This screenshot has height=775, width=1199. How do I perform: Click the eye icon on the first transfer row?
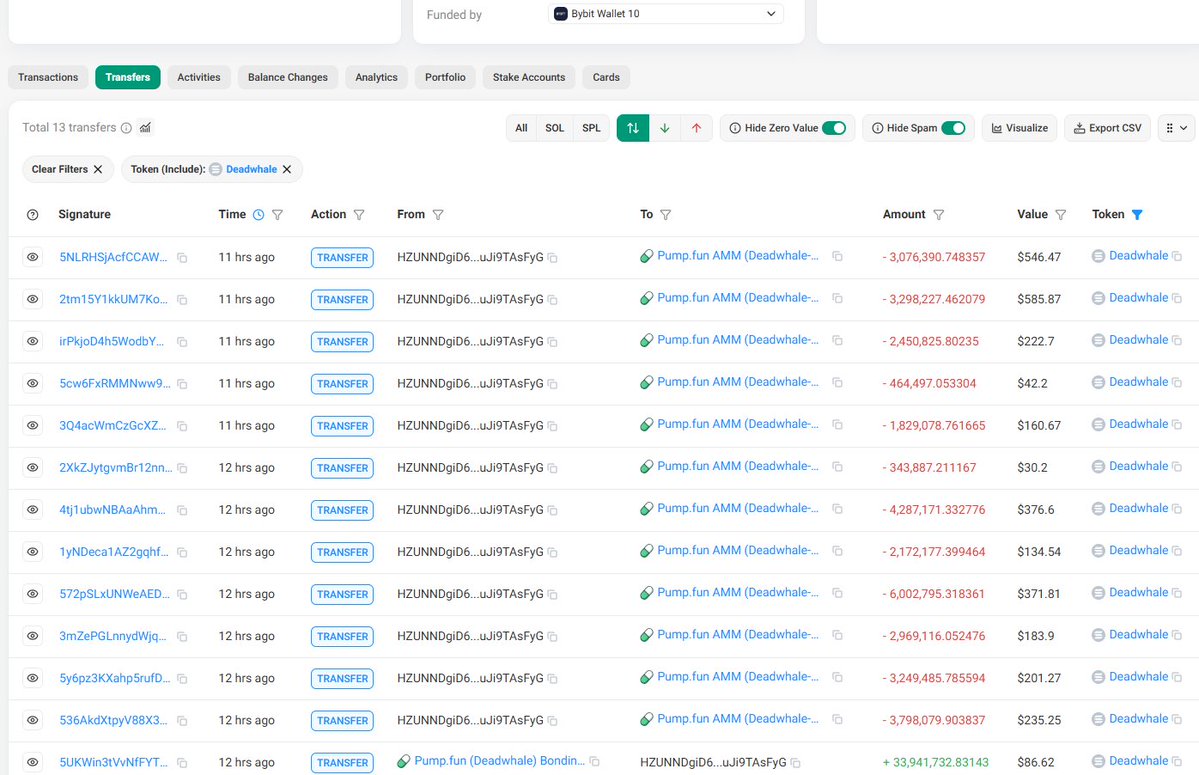click(32, 257)
